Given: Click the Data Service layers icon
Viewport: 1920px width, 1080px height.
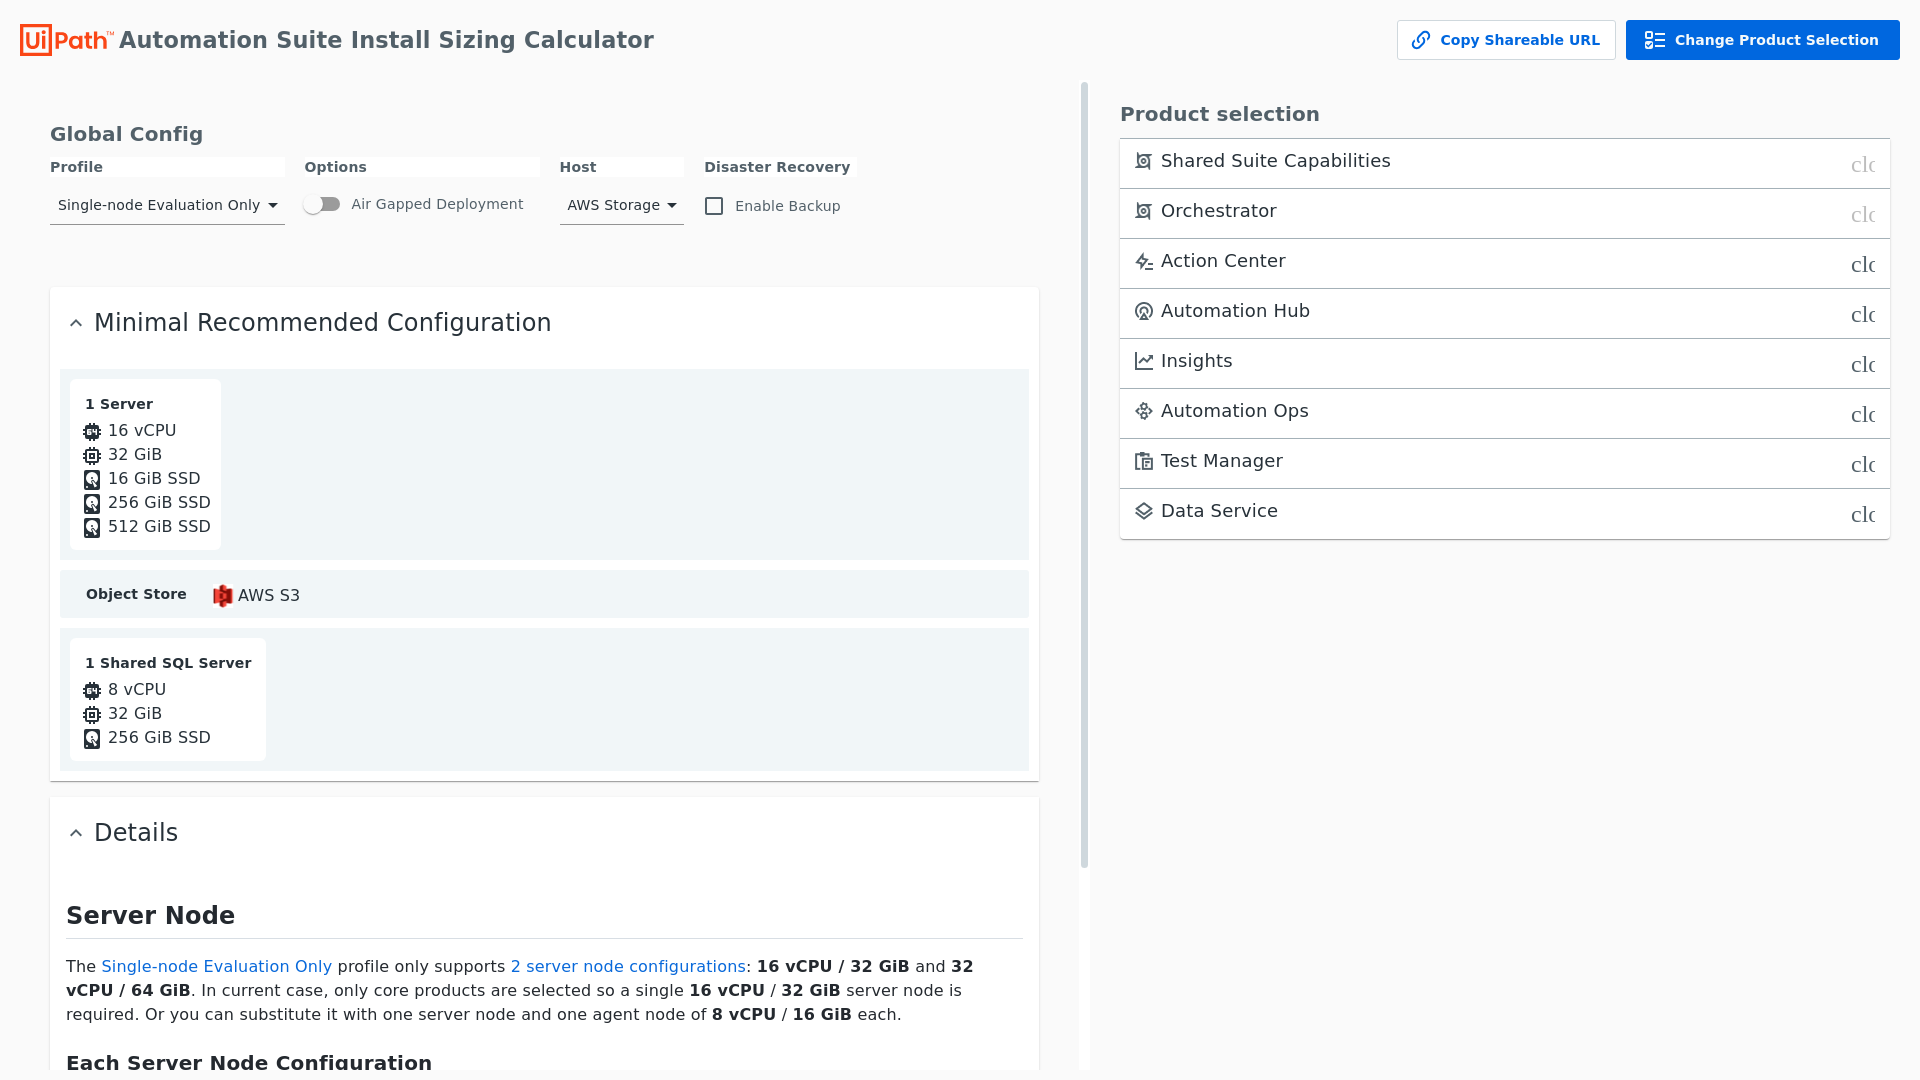Looking at the screenshot, I should (1144, 511).
